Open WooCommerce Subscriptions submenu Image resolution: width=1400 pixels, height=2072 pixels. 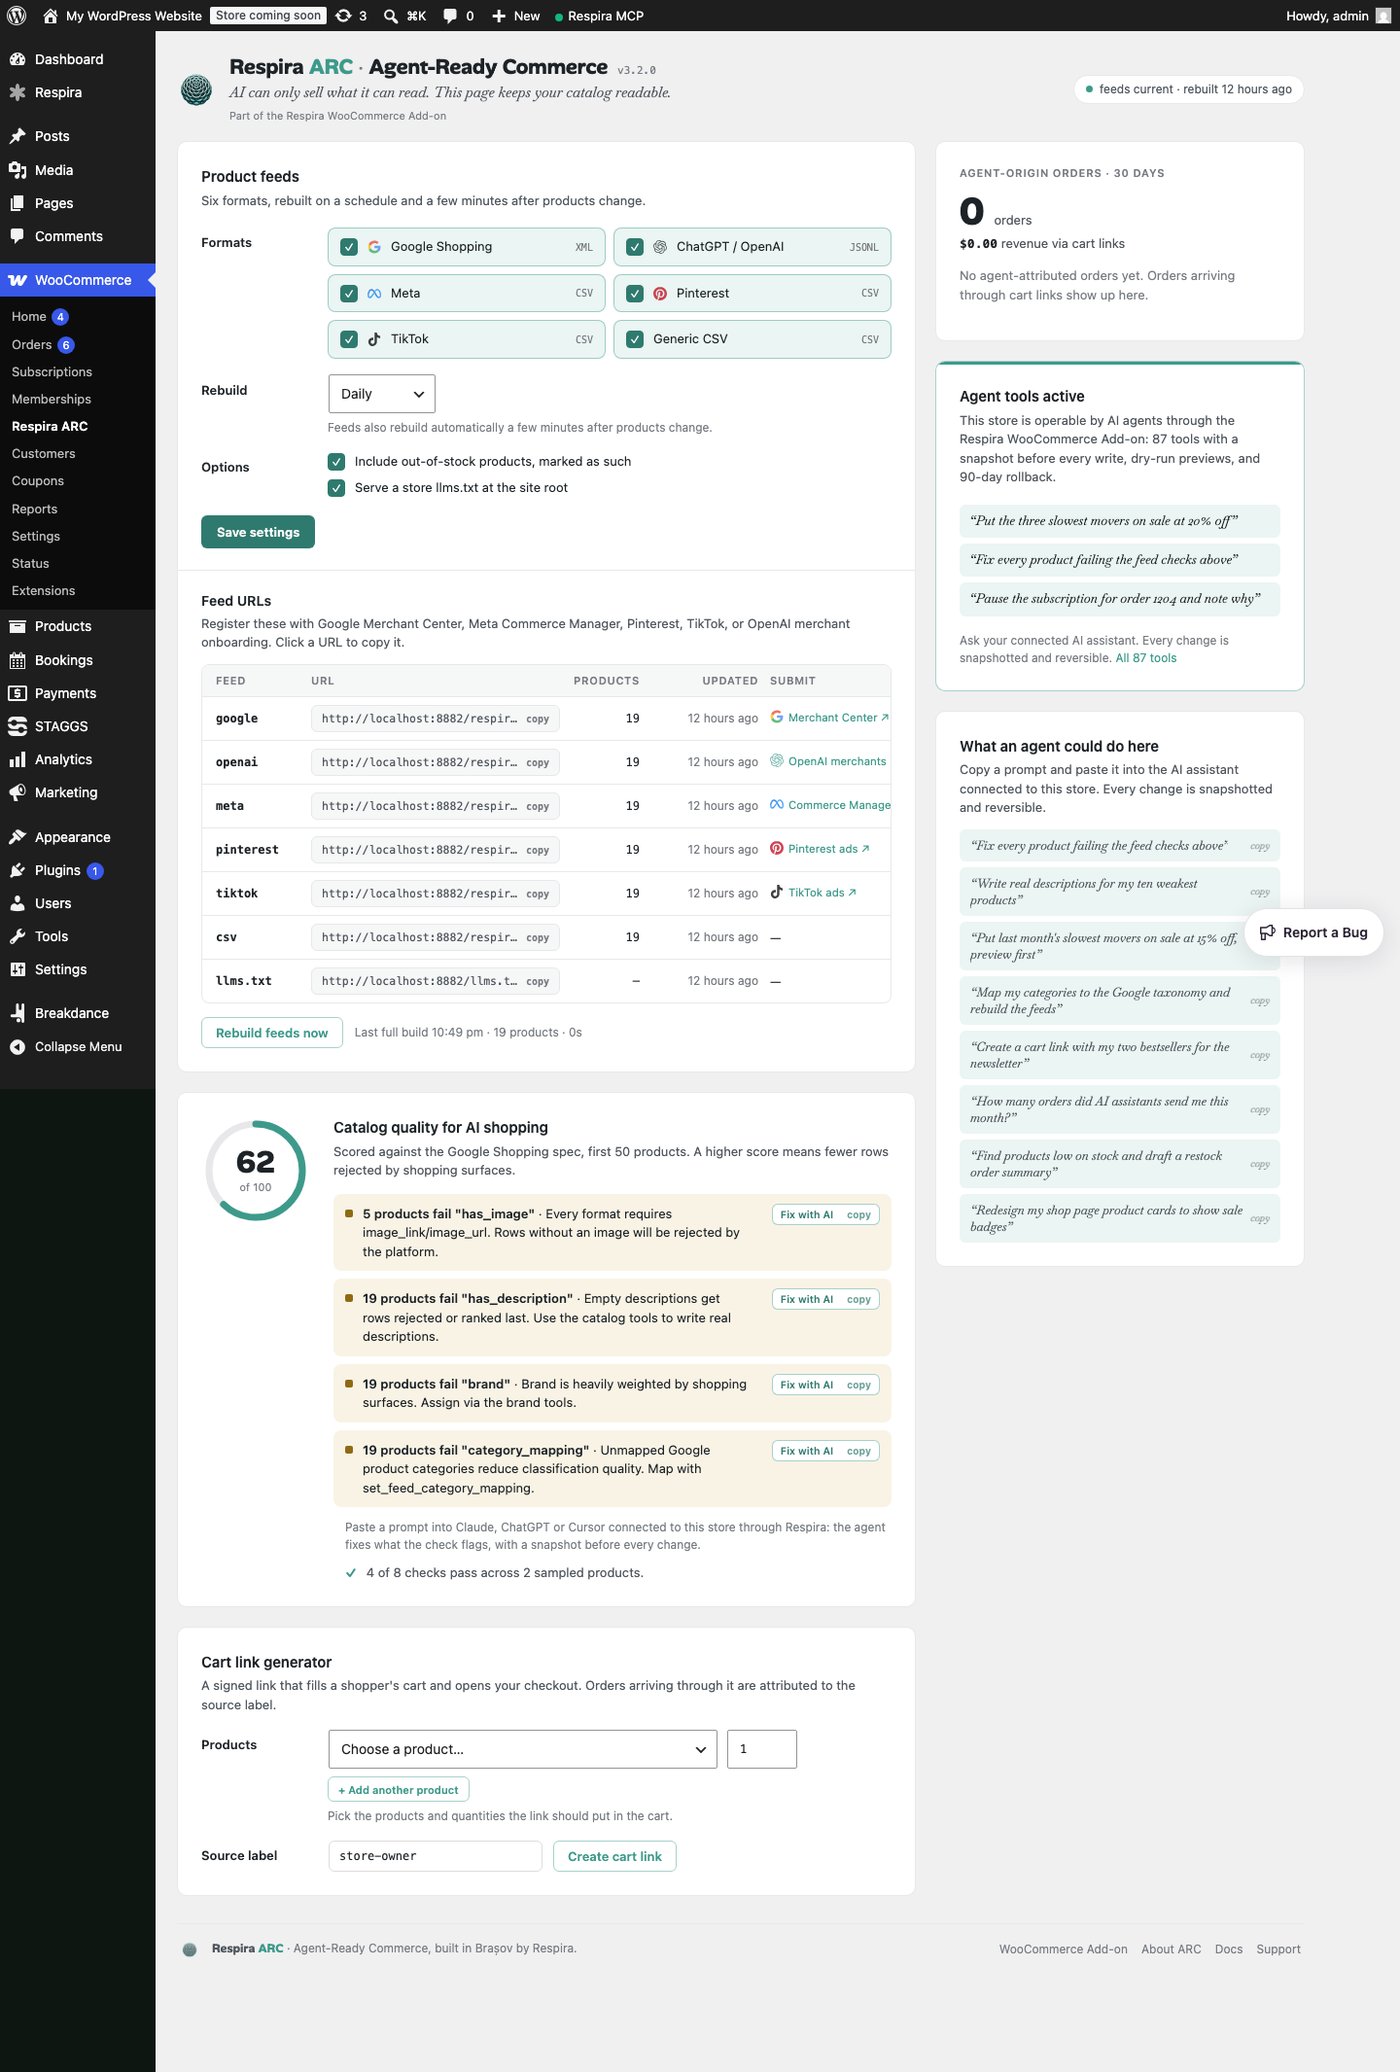pos(52,372)
